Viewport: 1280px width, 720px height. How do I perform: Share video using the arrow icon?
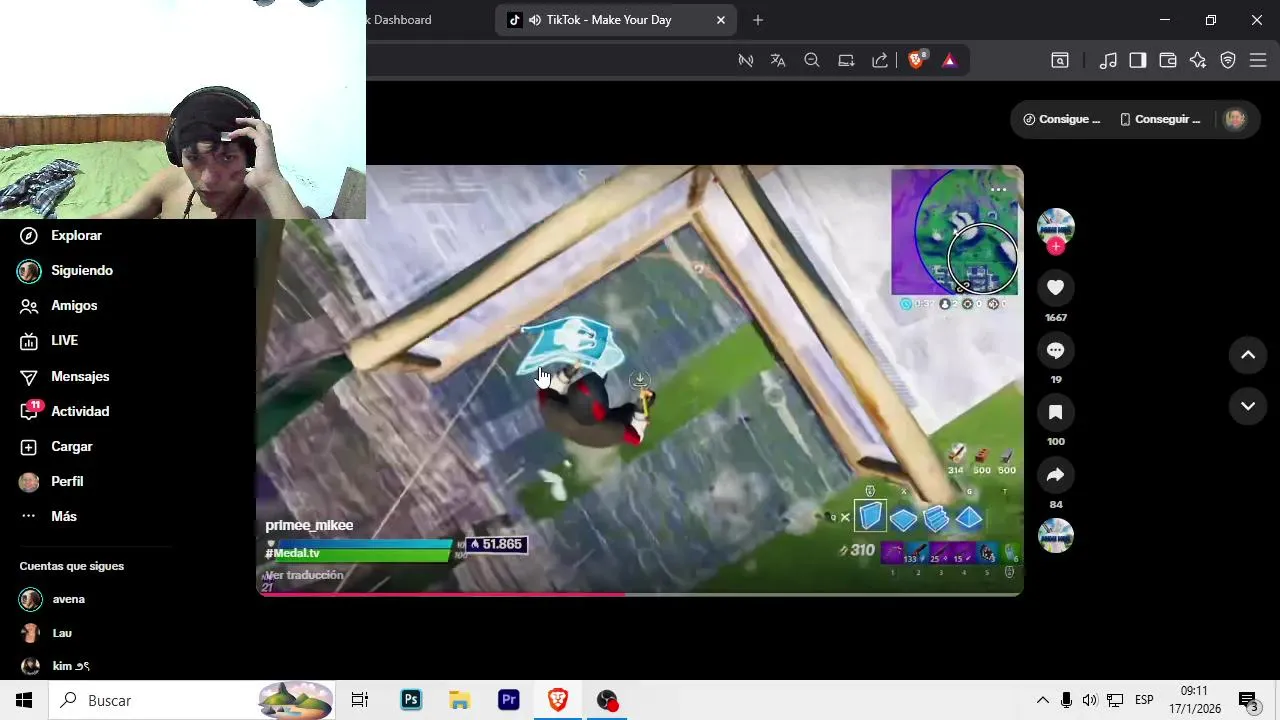click(1055, 475)
